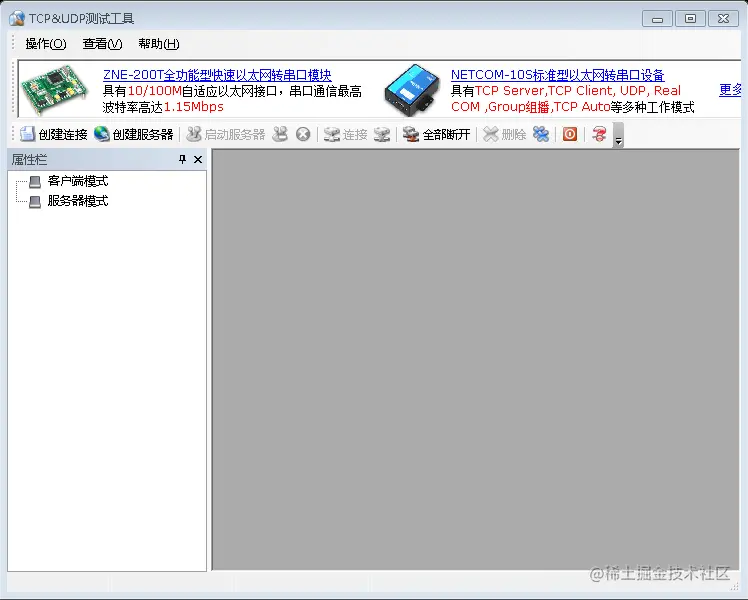Screen dimensions: 748x600
Task: Click the 全部断开 toolbar button
Action: (436, 134)
